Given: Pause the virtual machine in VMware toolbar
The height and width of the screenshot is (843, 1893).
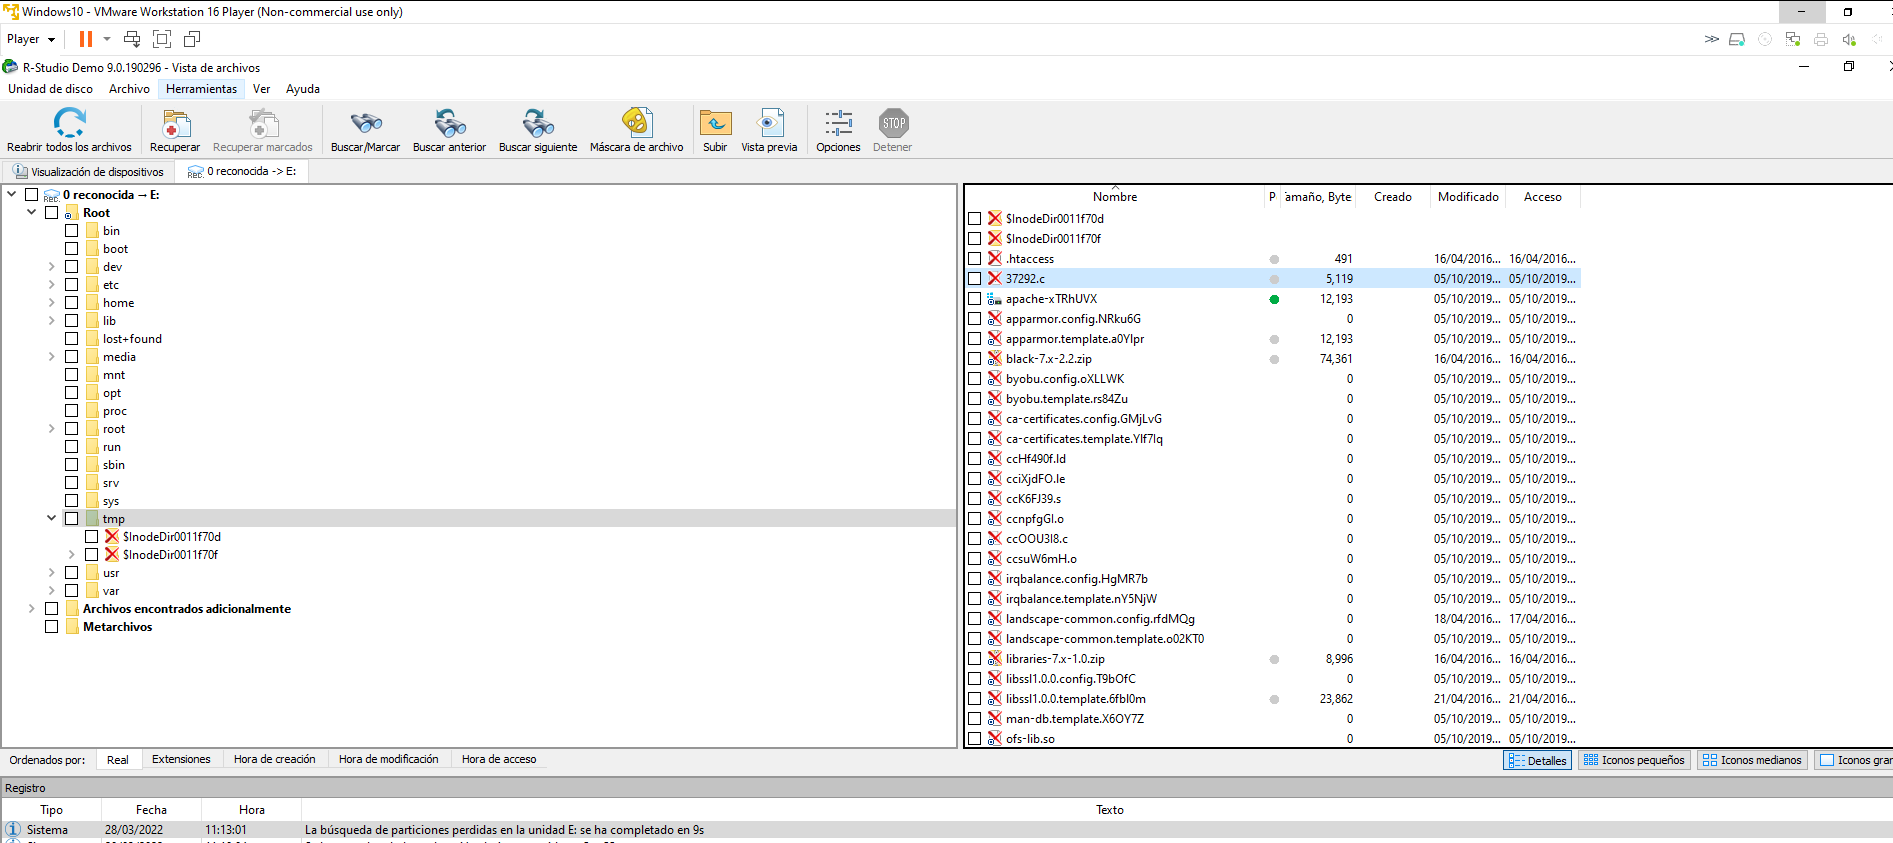Looking at the screenshot, I should [86, 39].
